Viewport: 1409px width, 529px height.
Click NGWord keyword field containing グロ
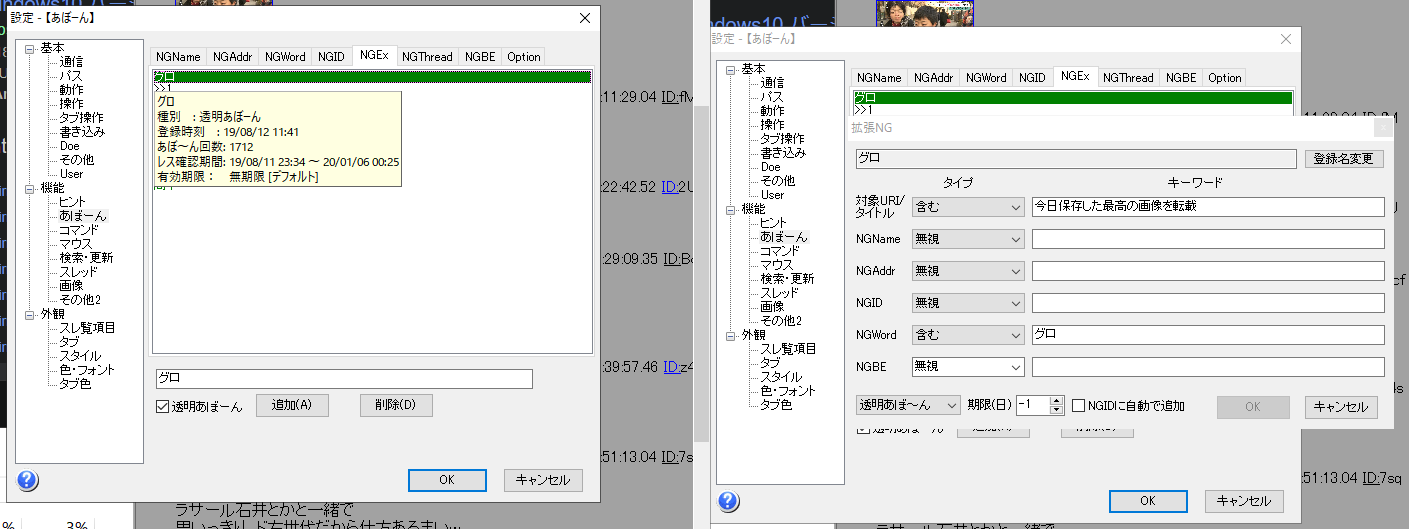coord(1208,335)
